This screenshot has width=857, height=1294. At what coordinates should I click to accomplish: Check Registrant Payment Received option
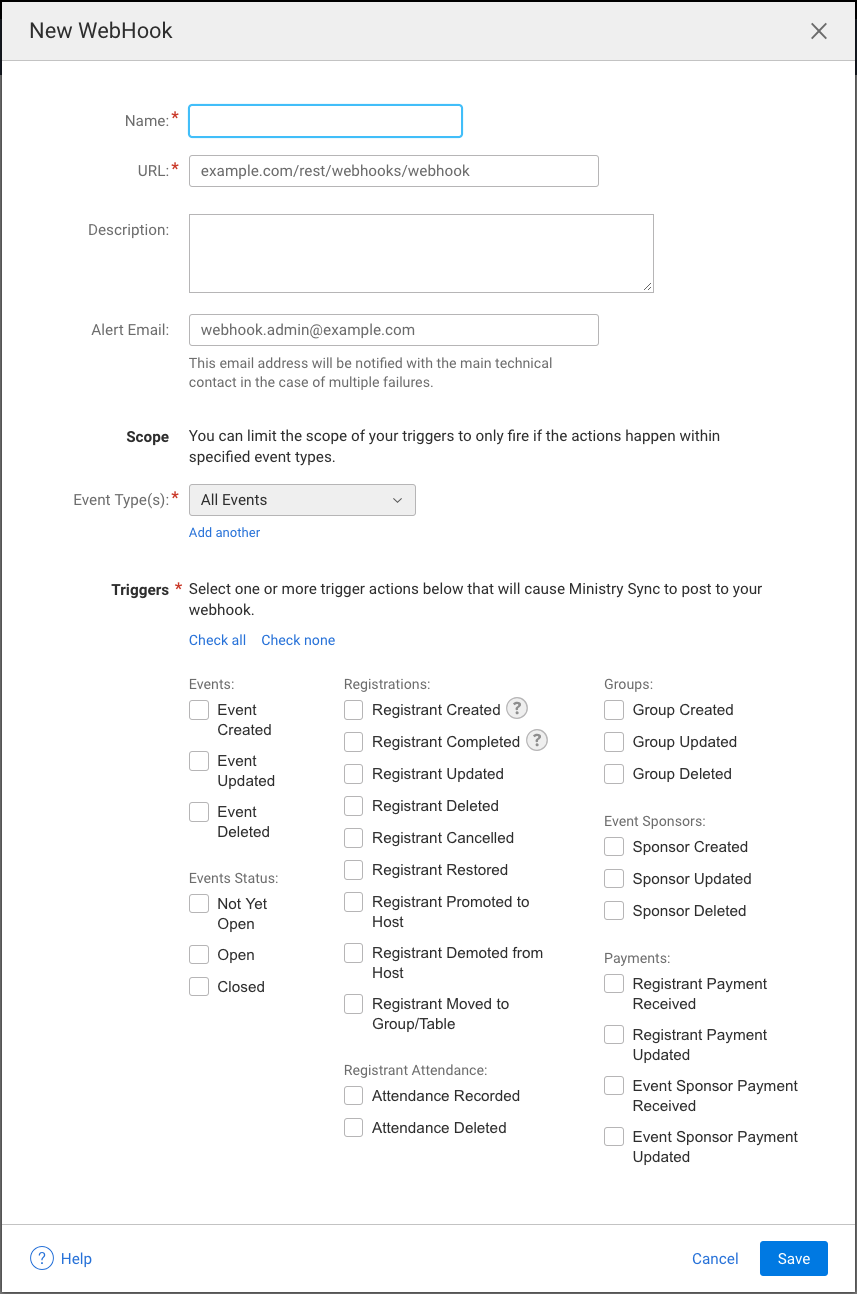click(614, 984)
